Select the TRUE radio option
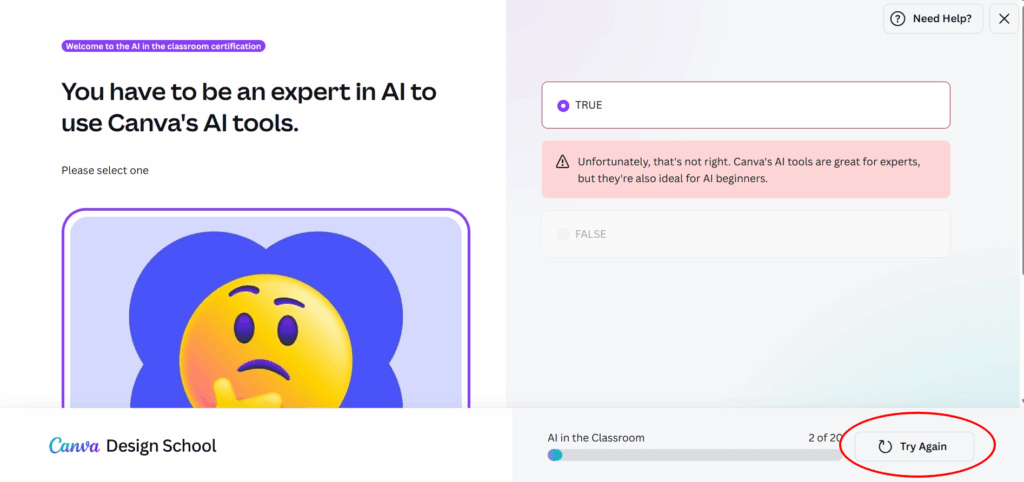 563,105
